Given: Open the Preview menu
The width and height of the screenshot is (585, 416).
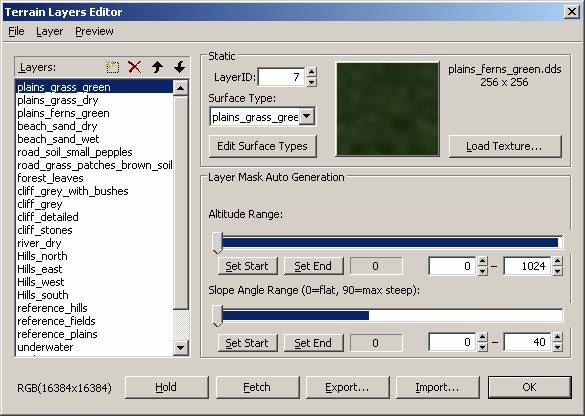Looking at the screenshot, I should click(94, 31).
